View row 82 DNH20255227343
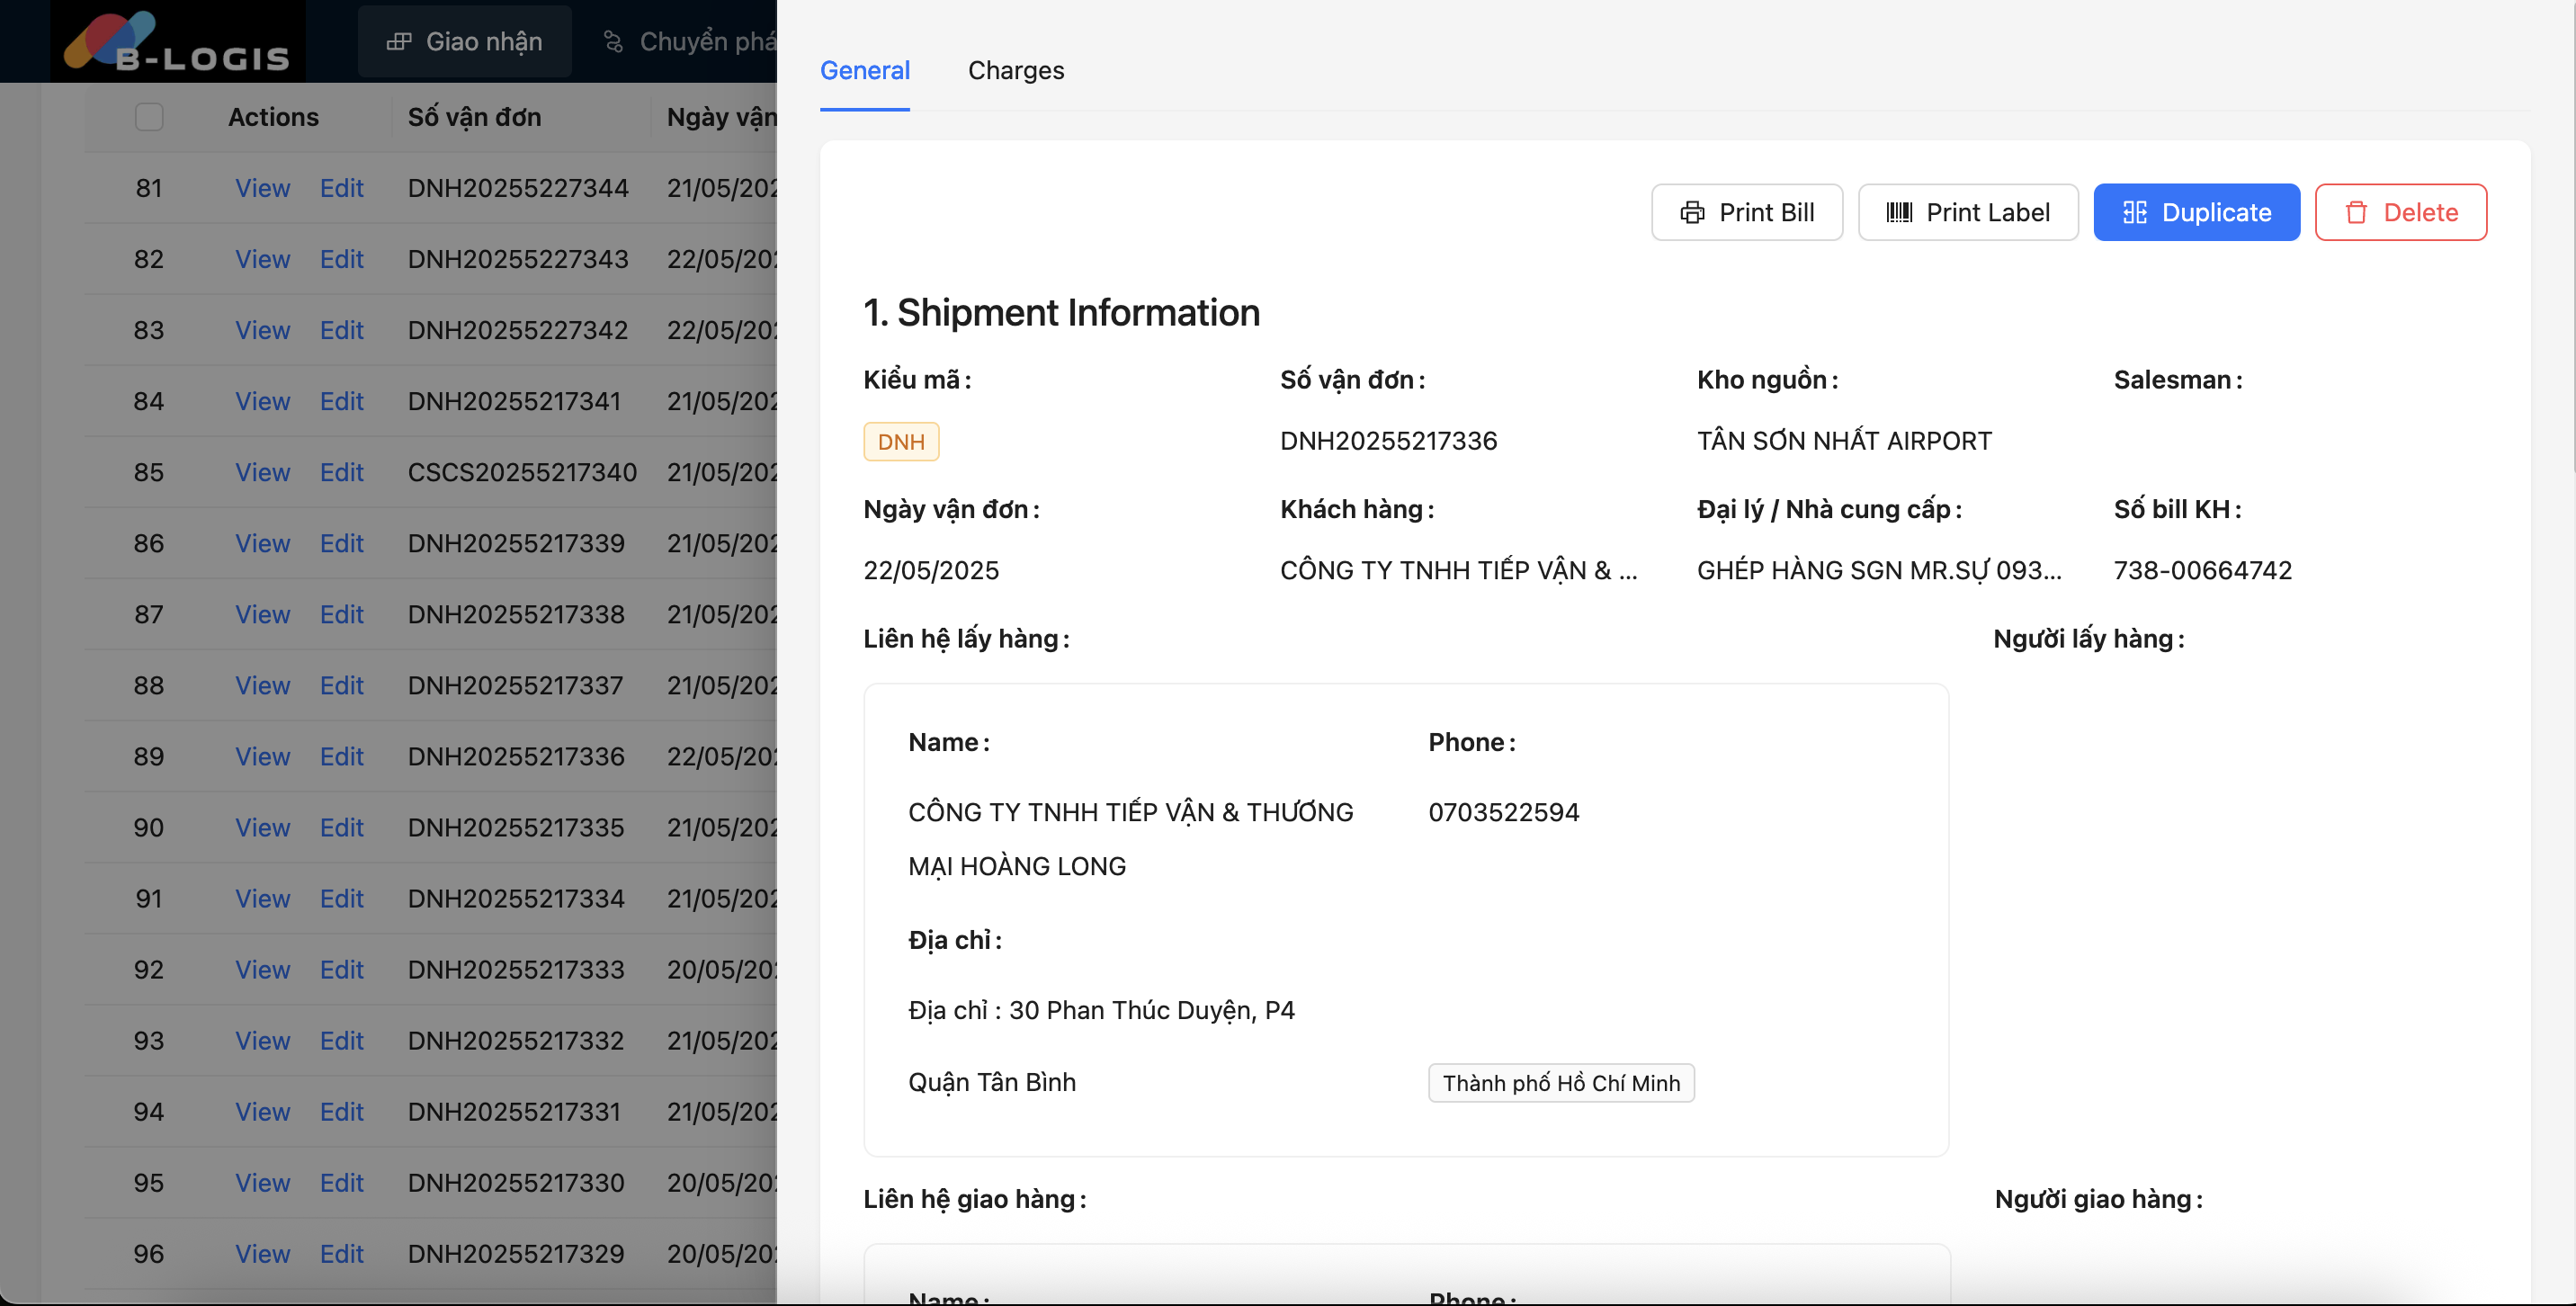This screenshot has height=1306, width=2576. pos(262,259)
